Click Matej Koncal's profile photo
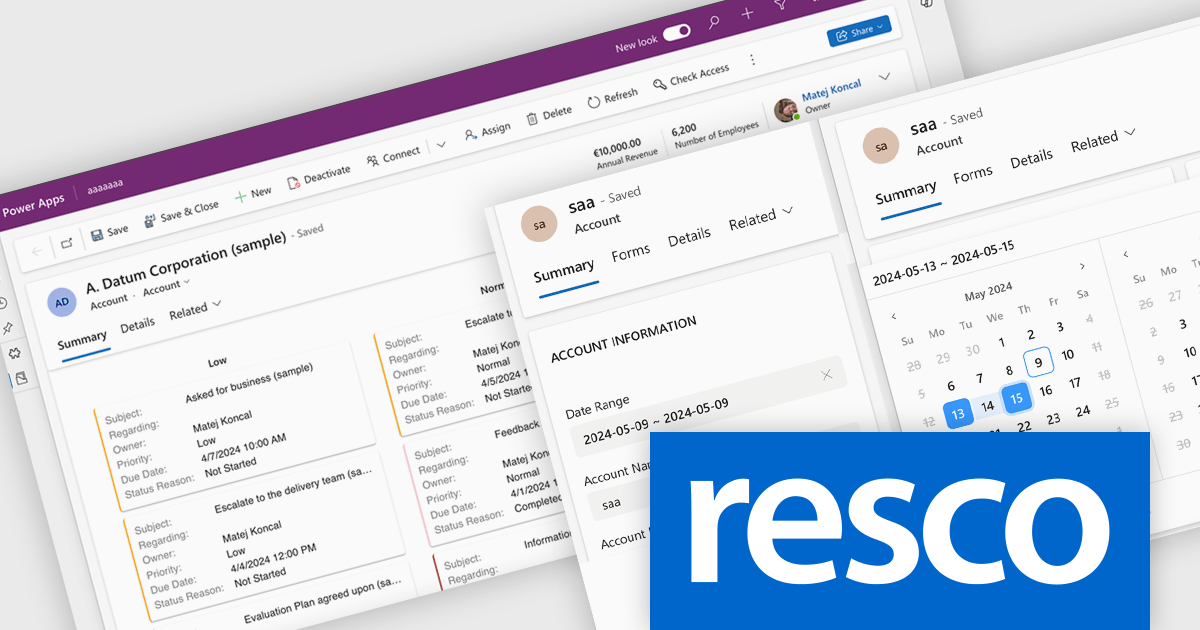The height and width of the screenshot is (630, 1200). [786, 111]
